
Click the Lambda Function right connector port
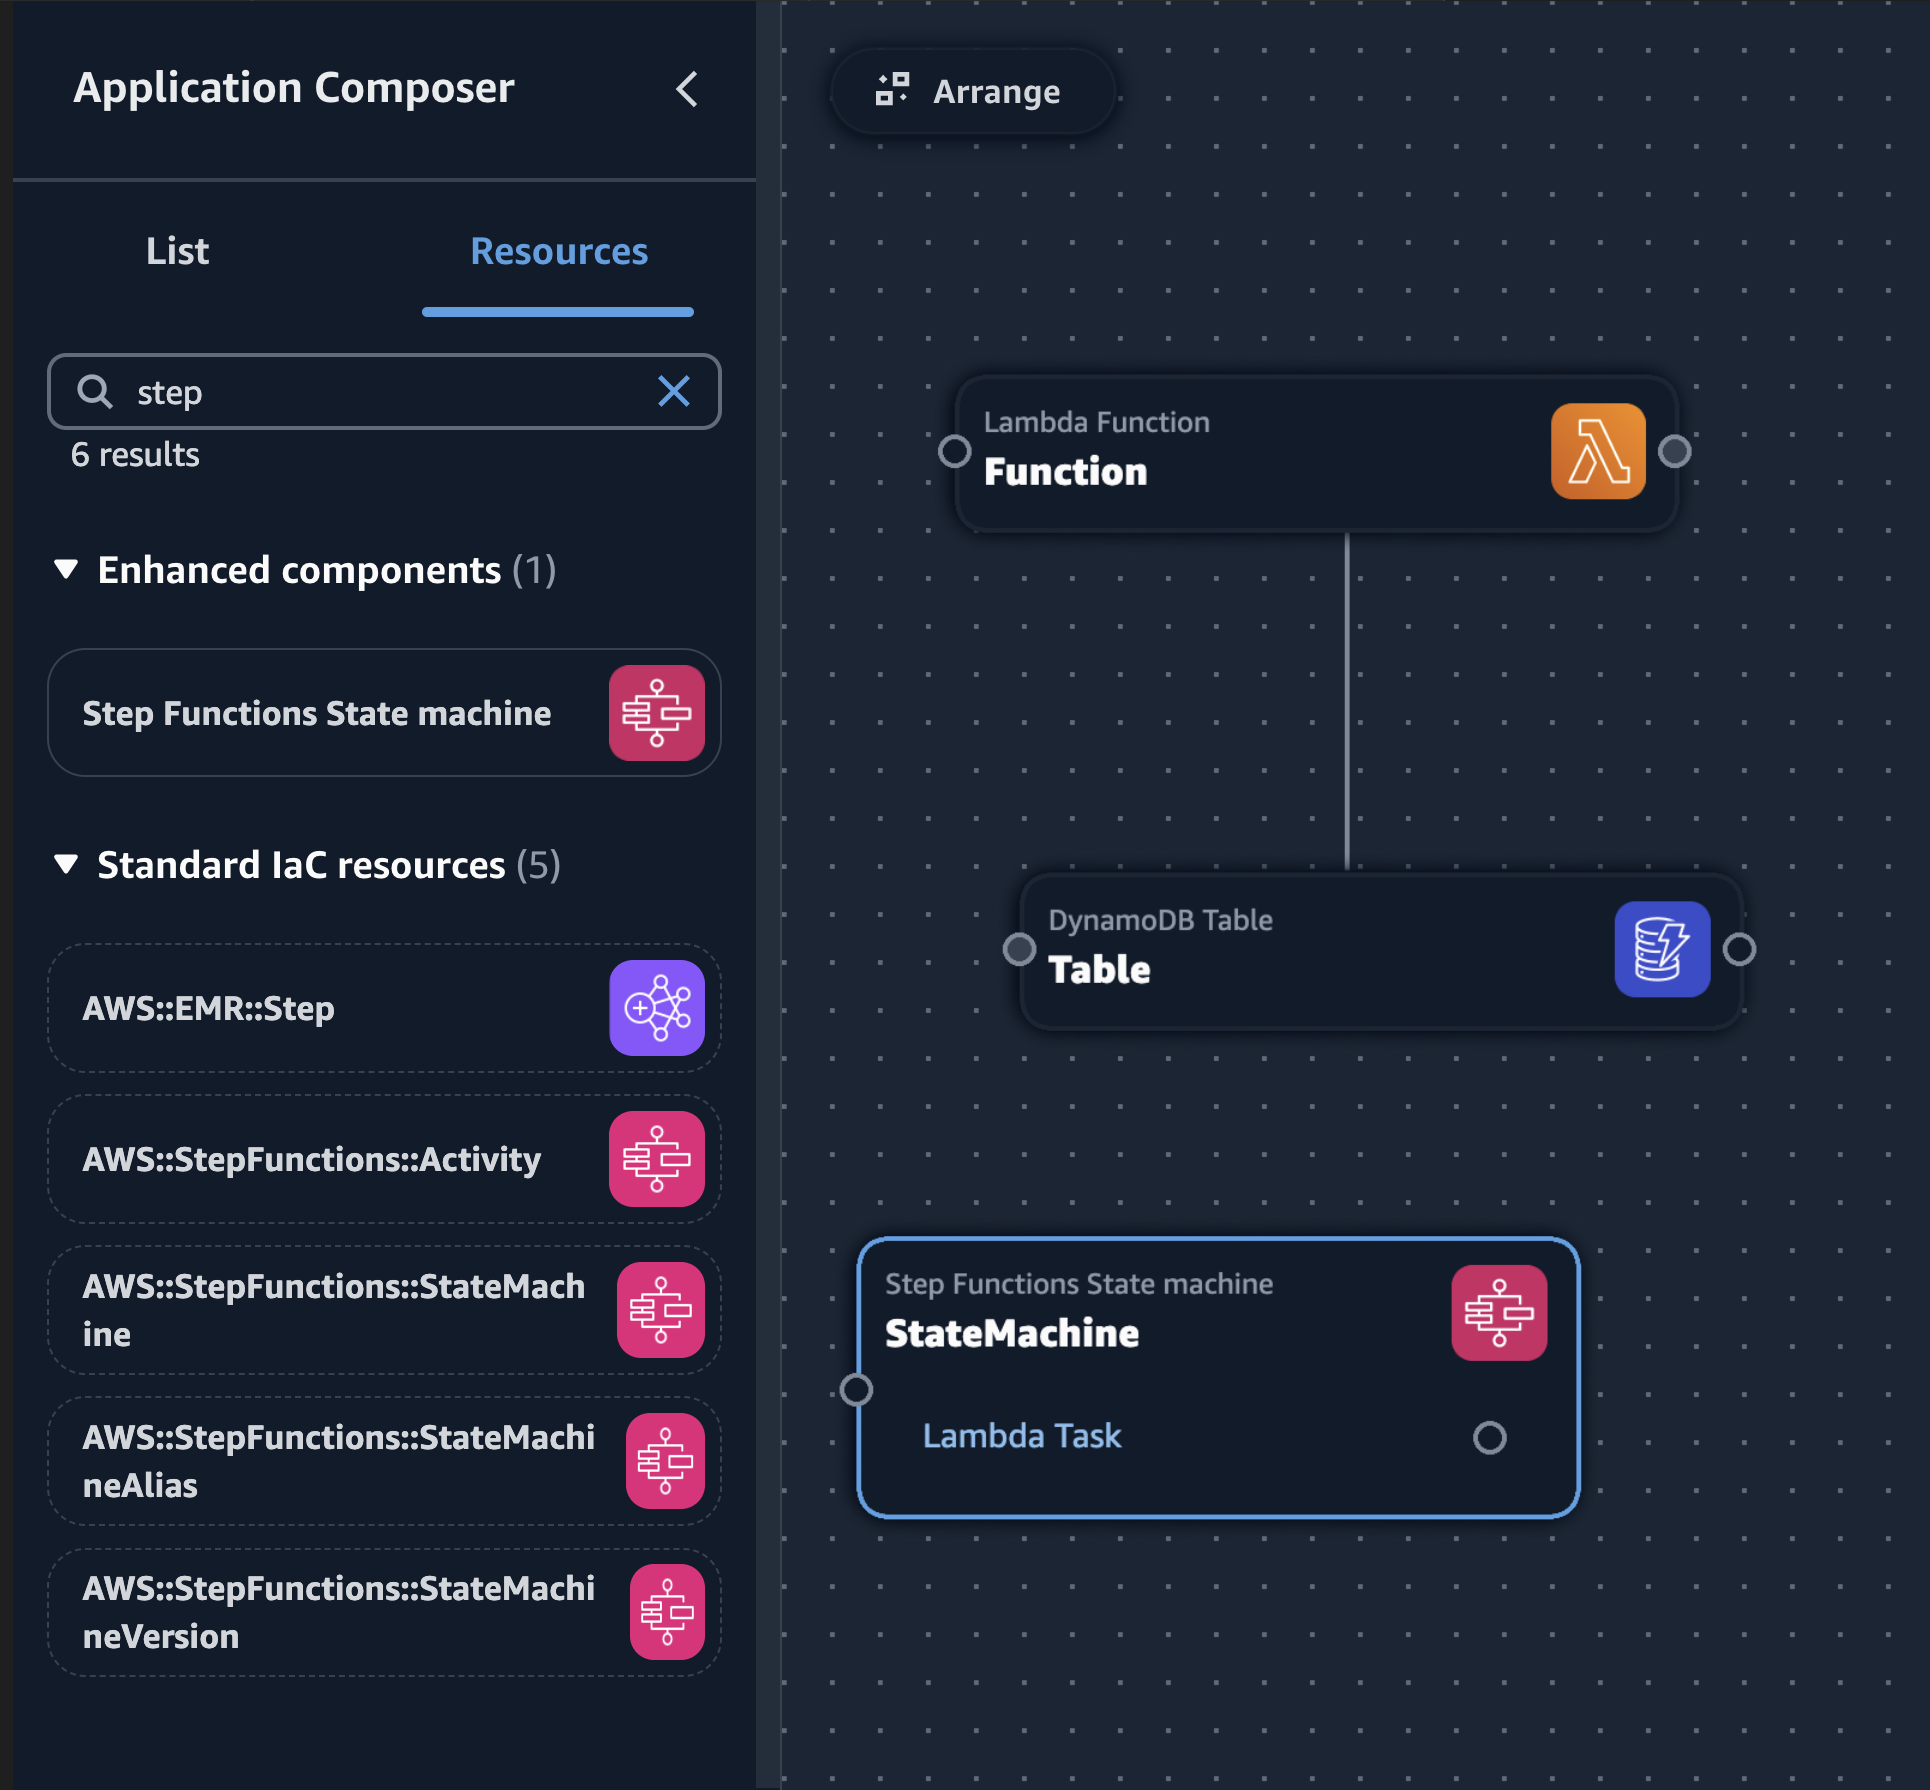point(1675,451)
